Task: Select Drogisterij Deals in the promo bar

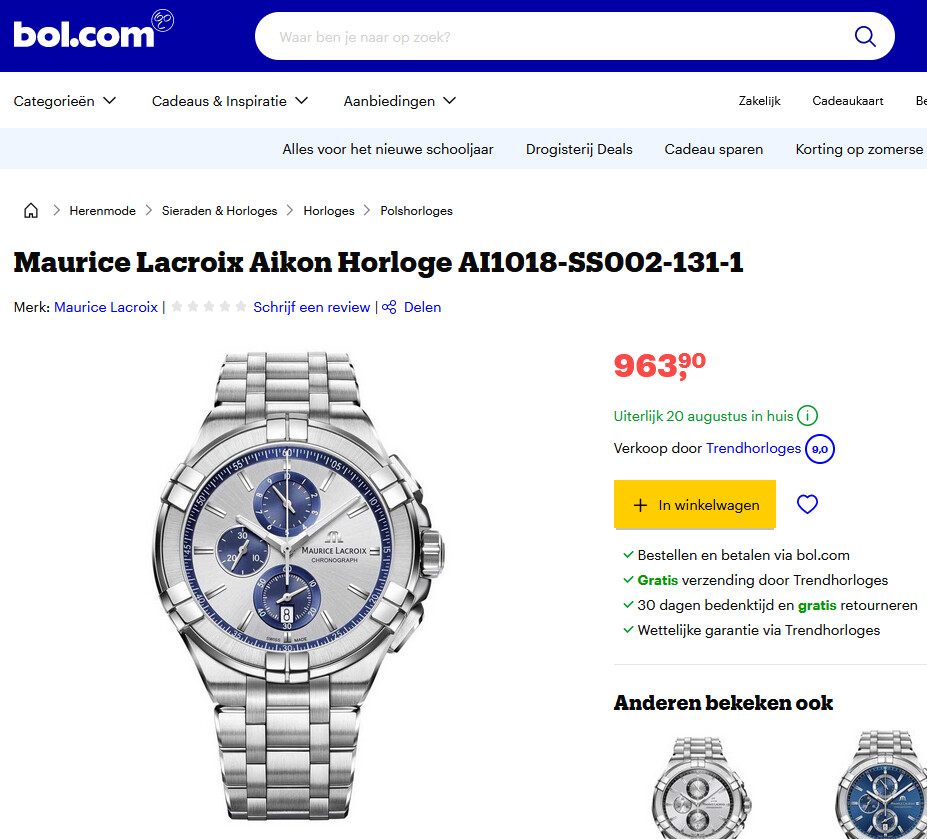Action: coord(579,149)
